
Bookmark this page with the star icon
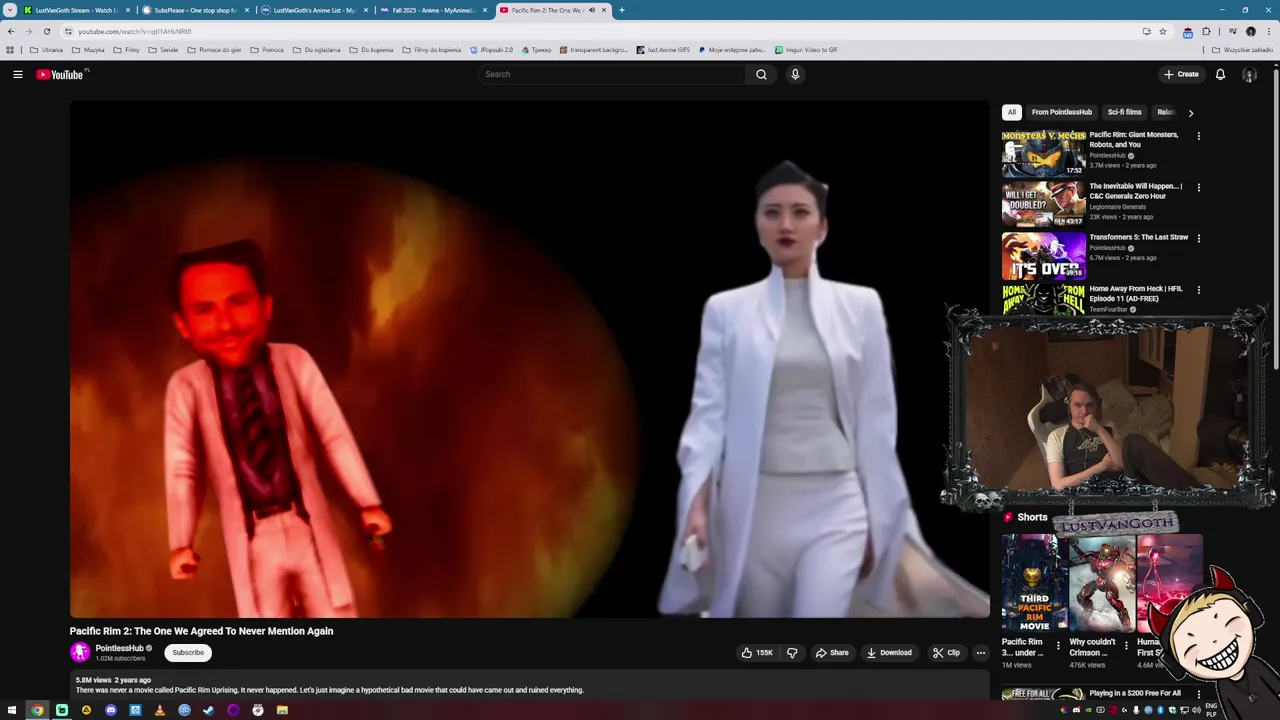click(1163, 31)
